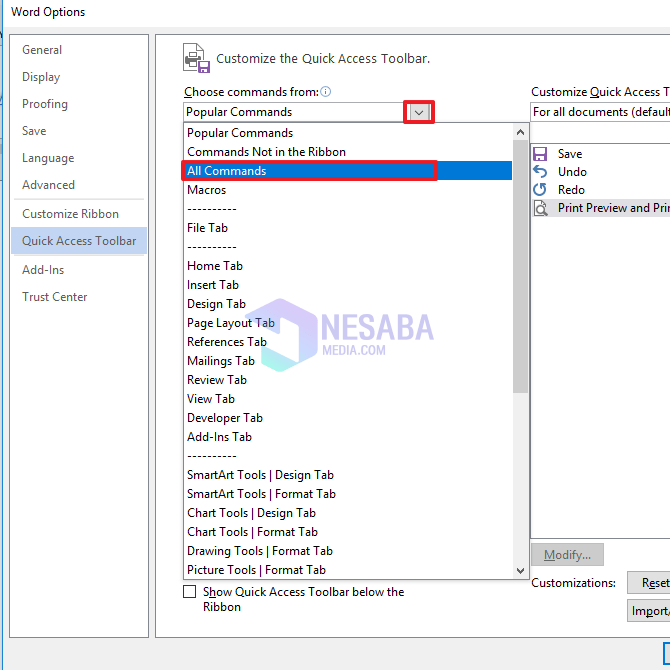Enable Show Quick Access Toolbar below Ribbon
The height and width of the screenshot is (670, 670).
(190, 592)
